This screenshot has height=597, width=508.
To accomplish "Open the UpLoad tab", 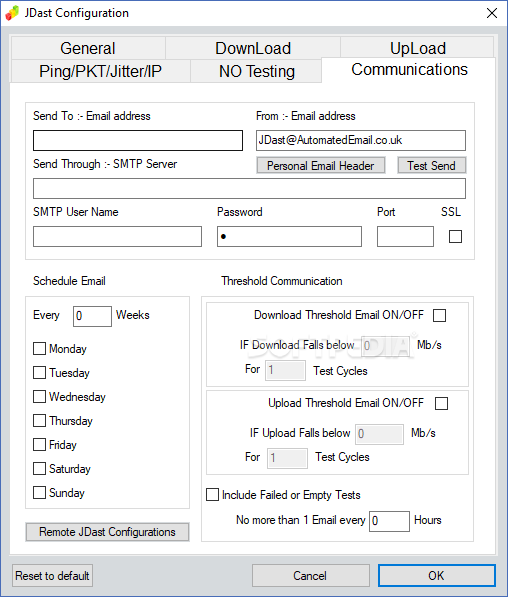I will pos(417,48).
